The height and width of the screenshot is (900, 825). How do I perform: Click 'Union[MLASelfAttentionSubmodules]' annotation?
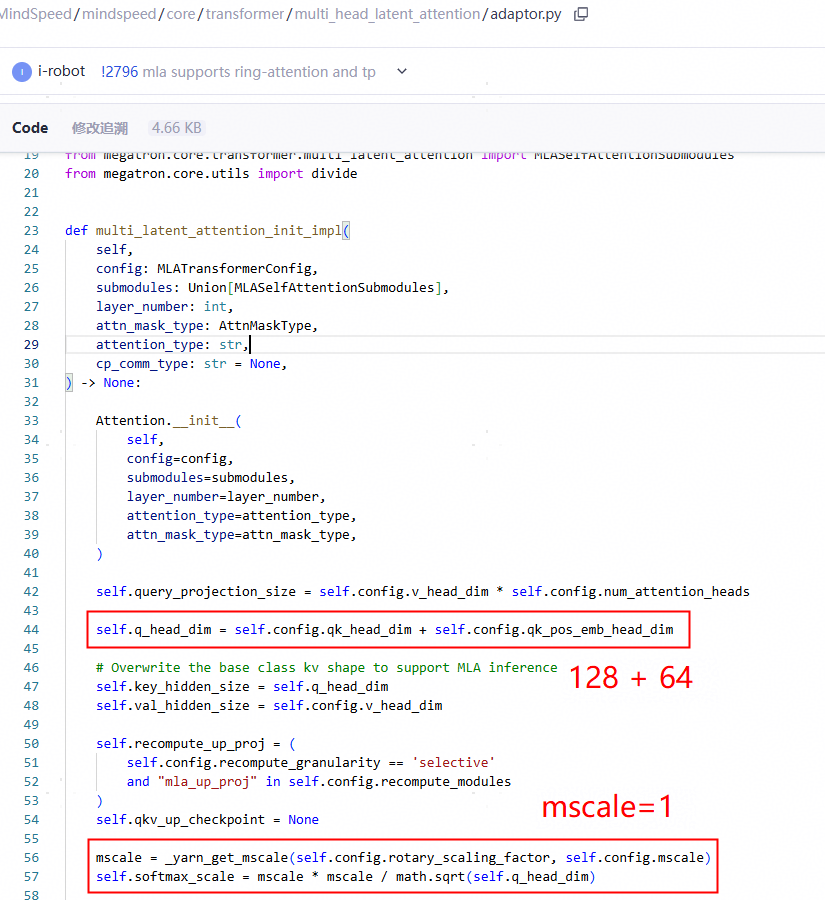point(315,288)
